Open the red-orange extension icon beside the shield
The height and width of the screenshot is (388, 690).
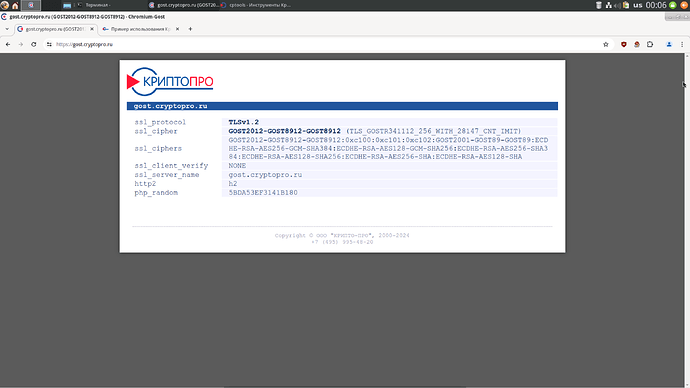coord(637,44)
